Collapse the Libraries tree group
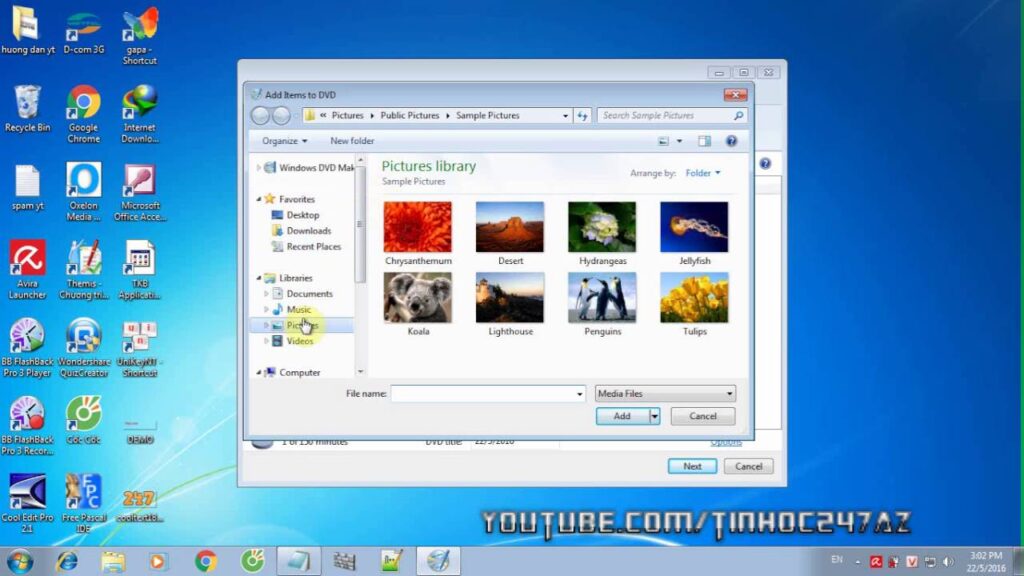 tap(259, 278)
